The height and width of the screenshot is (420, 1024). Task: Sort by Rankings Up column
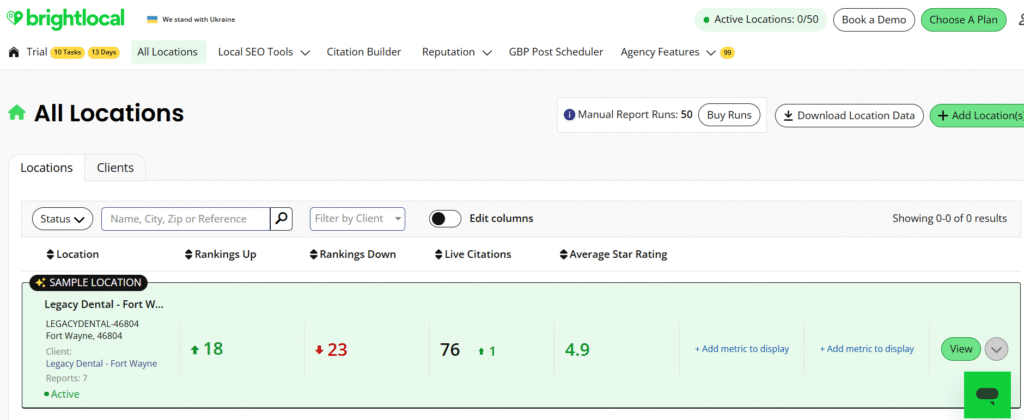pos(190,255)
